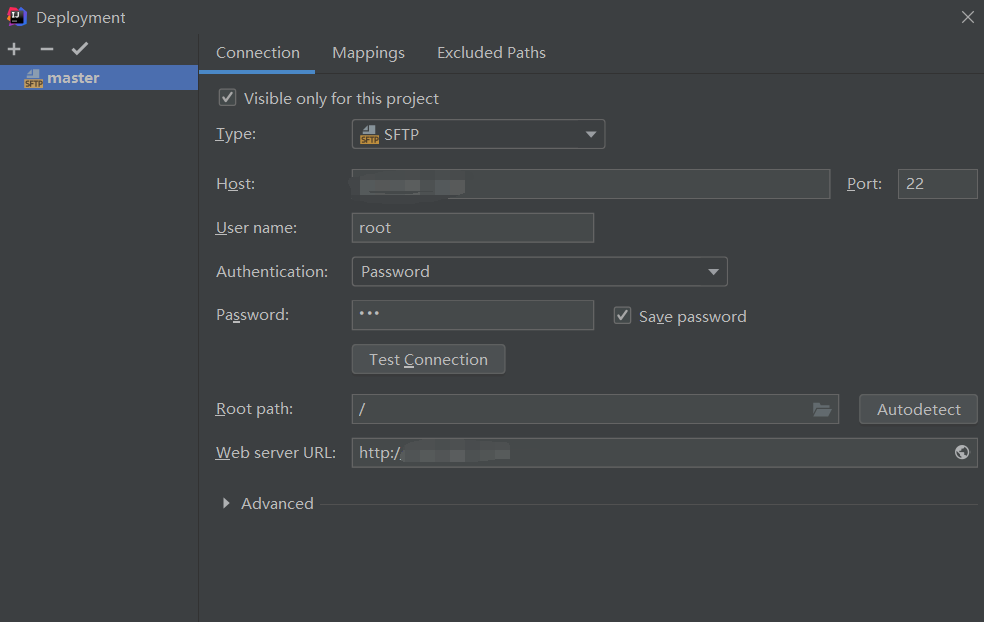Click the Test Connection button
Screen dimensions: 984x622
(x=429, y=359)
